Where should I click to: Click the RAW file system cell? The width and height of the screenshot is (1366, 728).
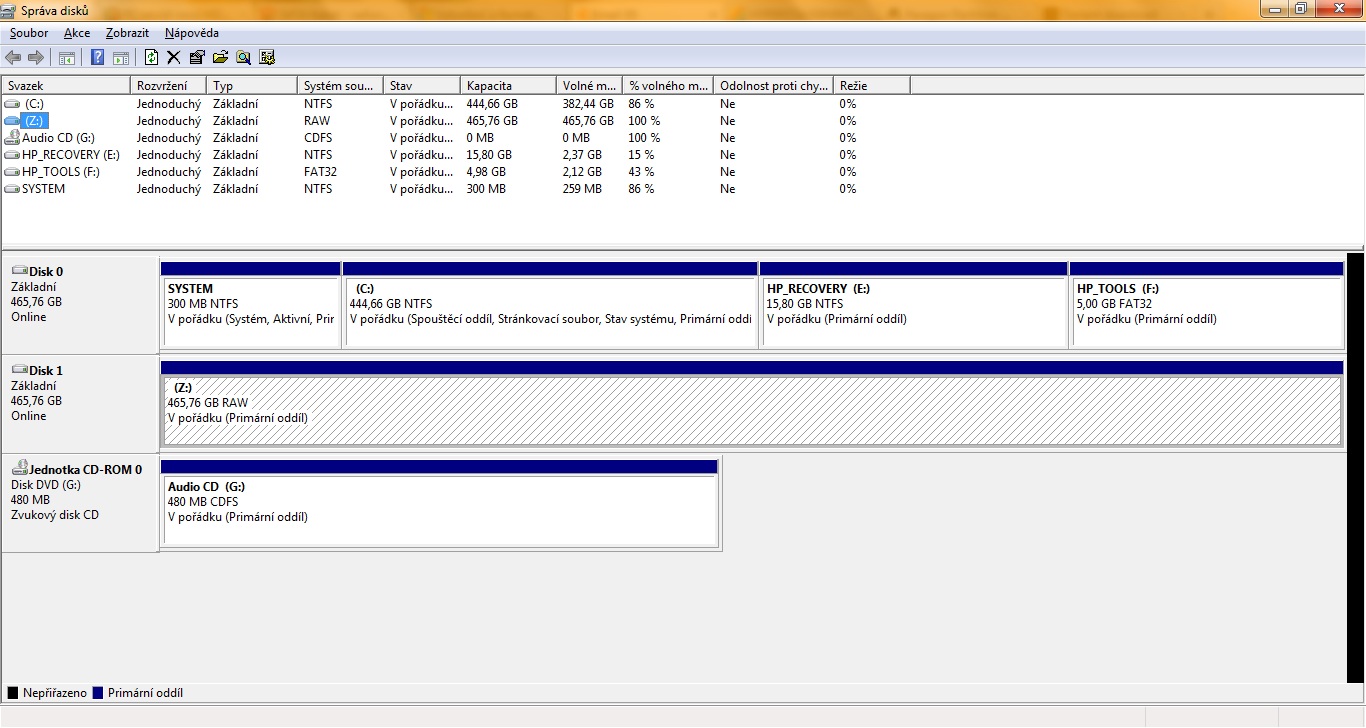[x=317, y=121]
